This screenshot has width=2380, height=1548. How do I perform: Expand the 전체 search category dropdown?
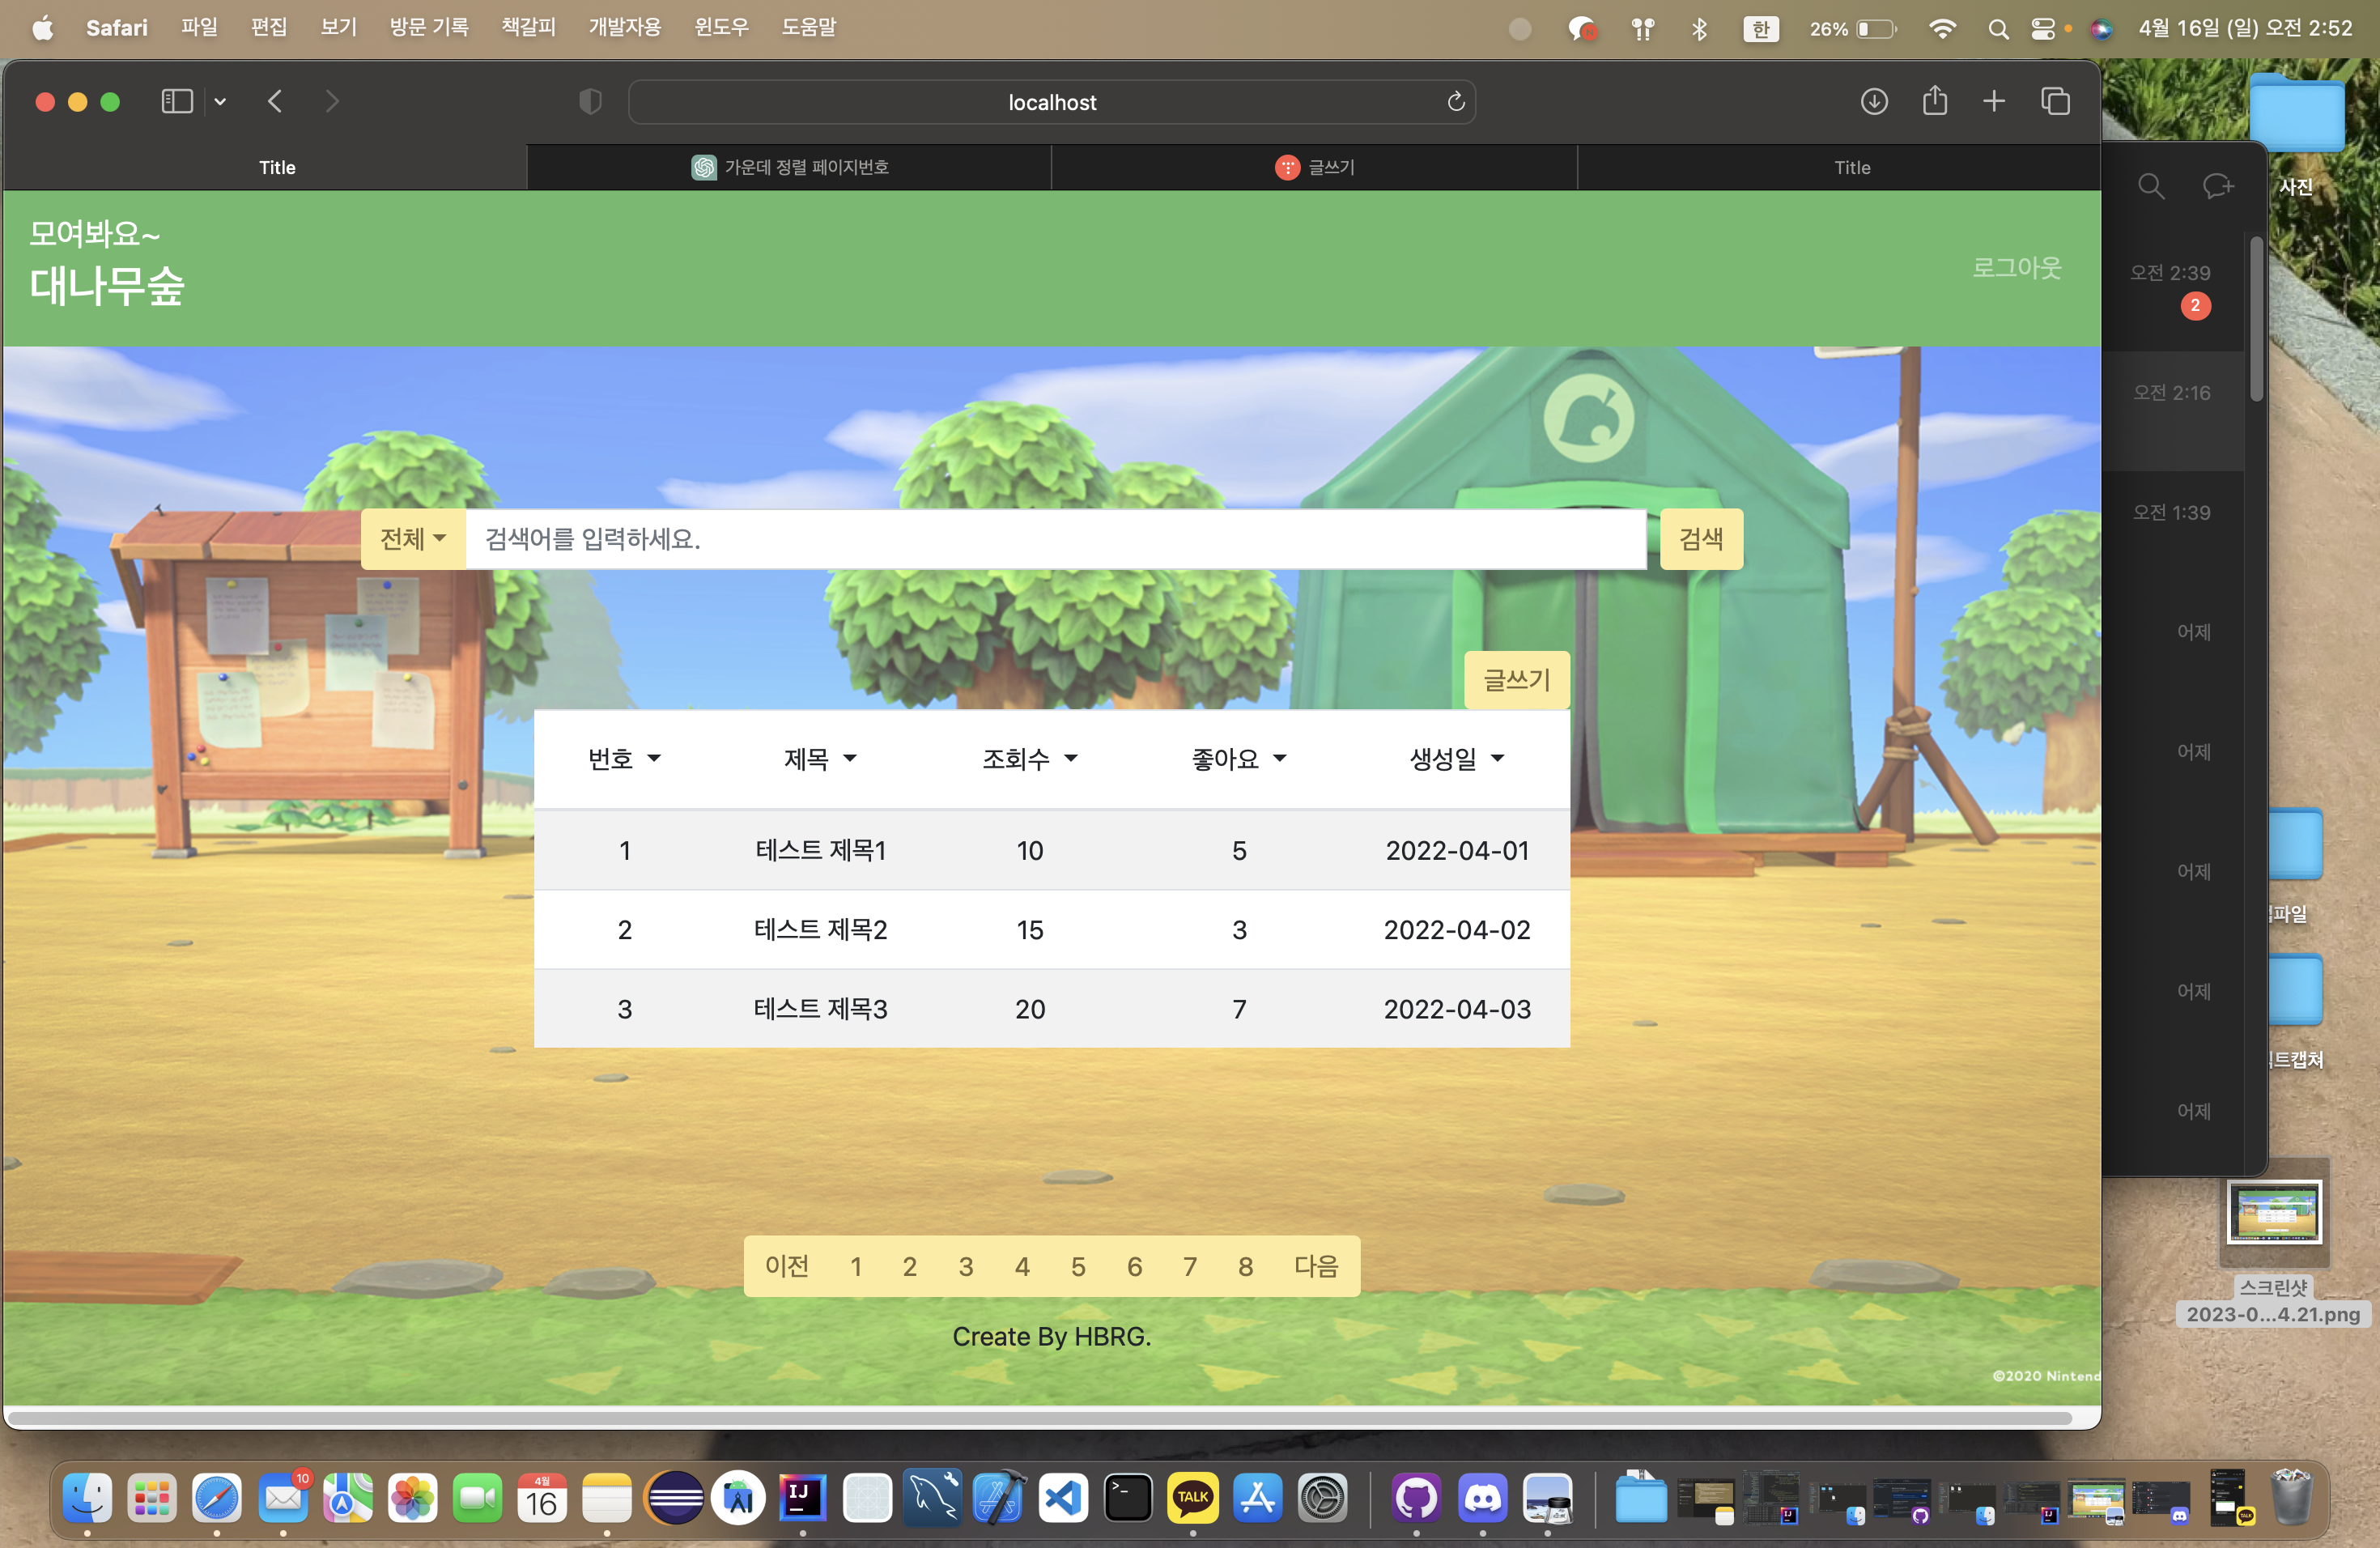[413, 539]
